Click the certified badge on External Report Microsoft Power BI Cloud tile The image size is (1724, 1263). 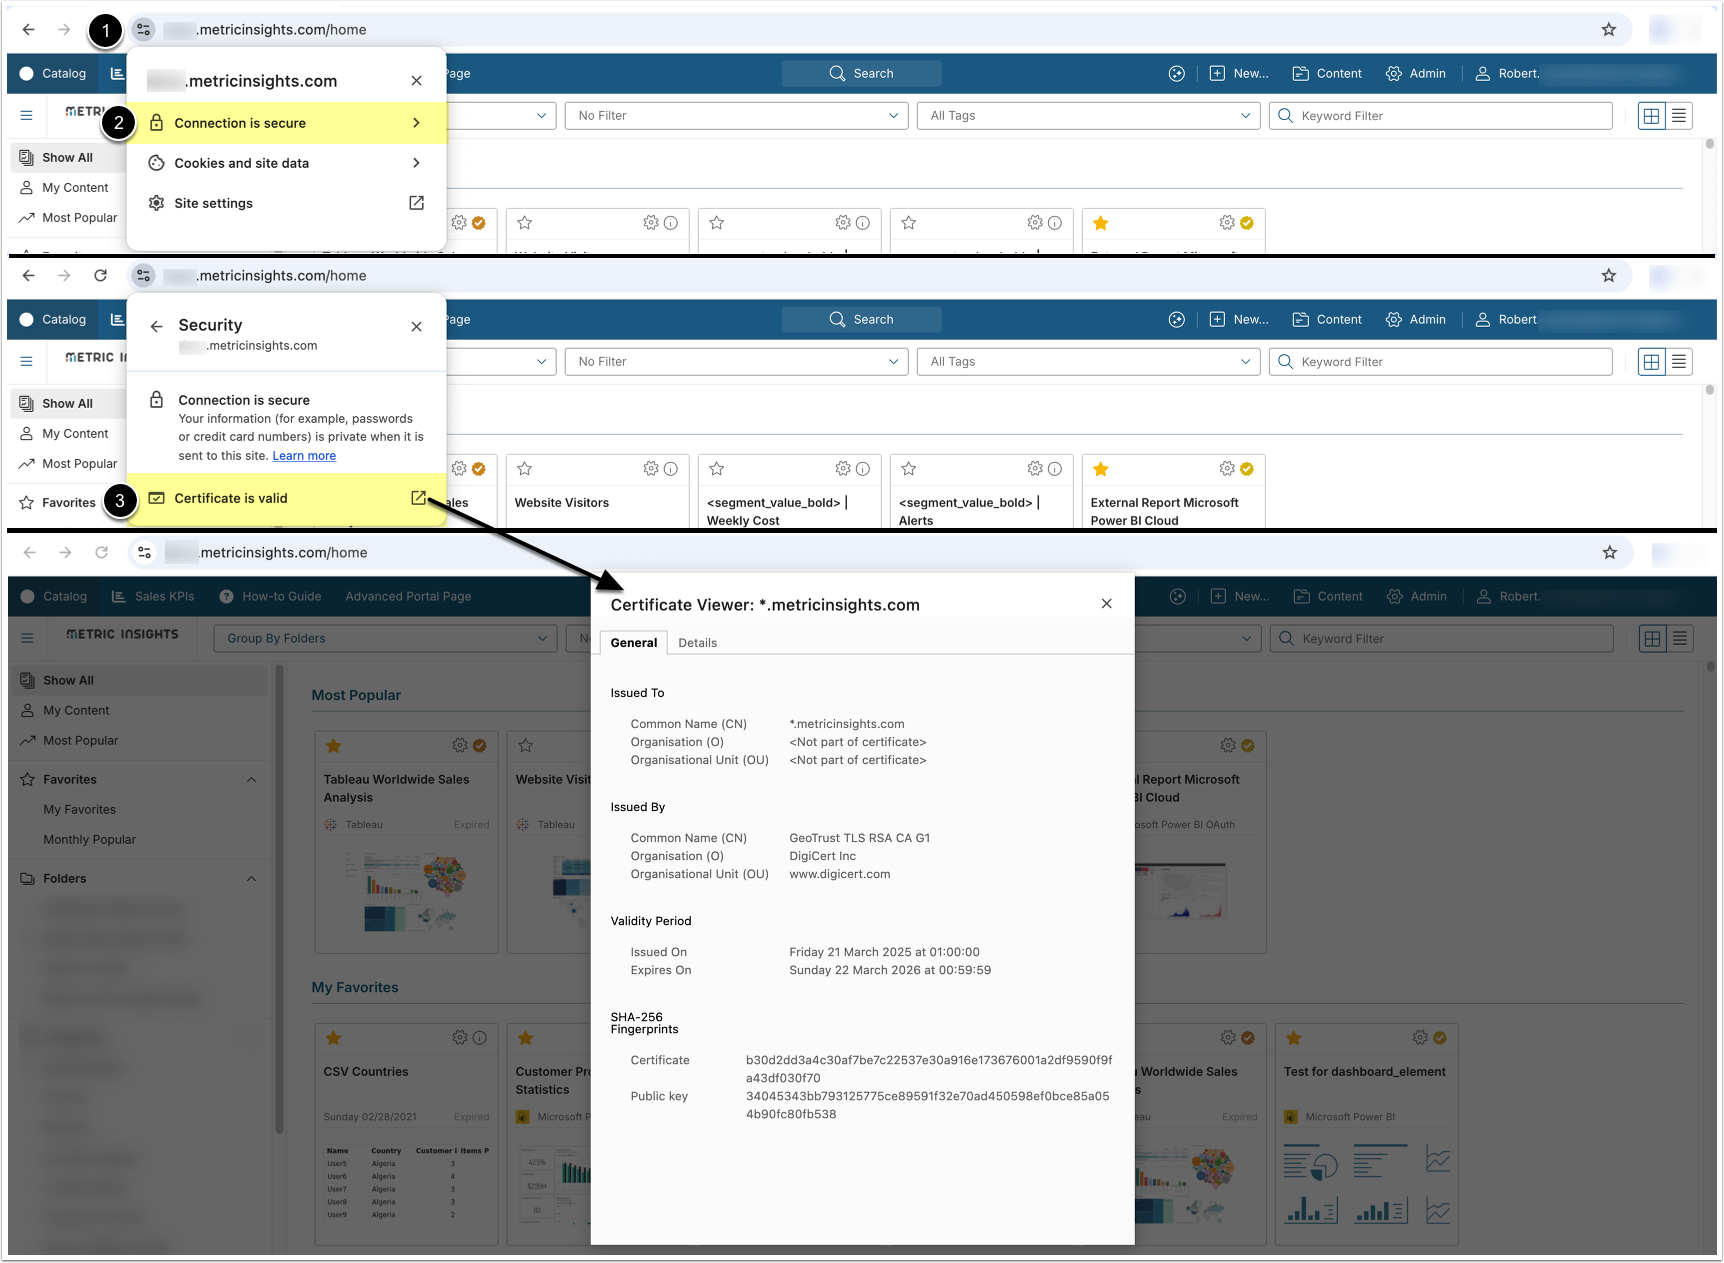click(x=1247, y=469)
